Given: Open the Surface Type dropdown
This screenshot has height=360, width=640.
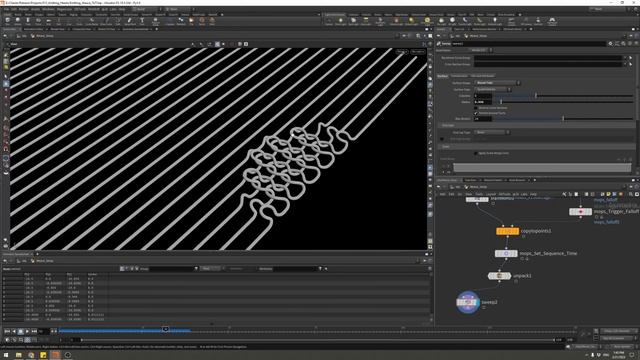Looking at the screenshot, I should point(492,89).
